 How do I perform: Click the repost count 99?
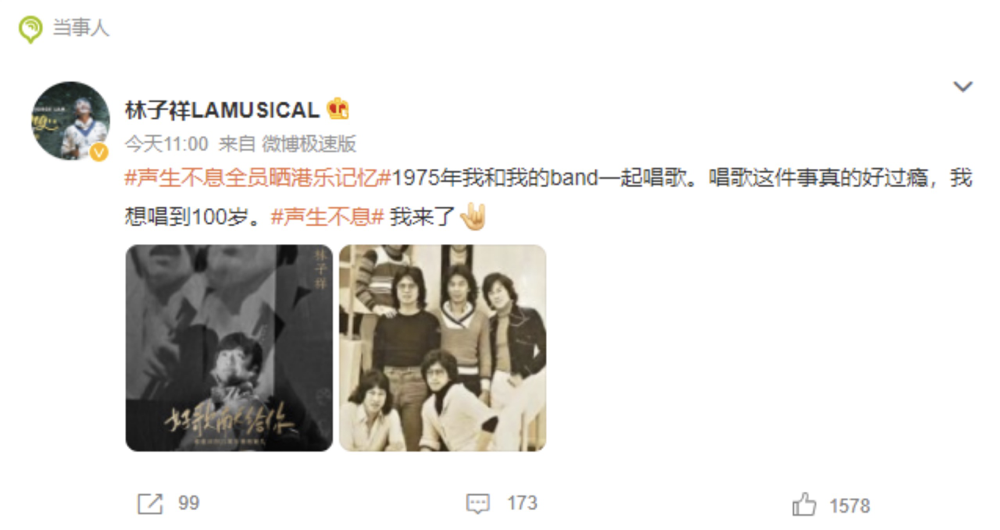189,503
